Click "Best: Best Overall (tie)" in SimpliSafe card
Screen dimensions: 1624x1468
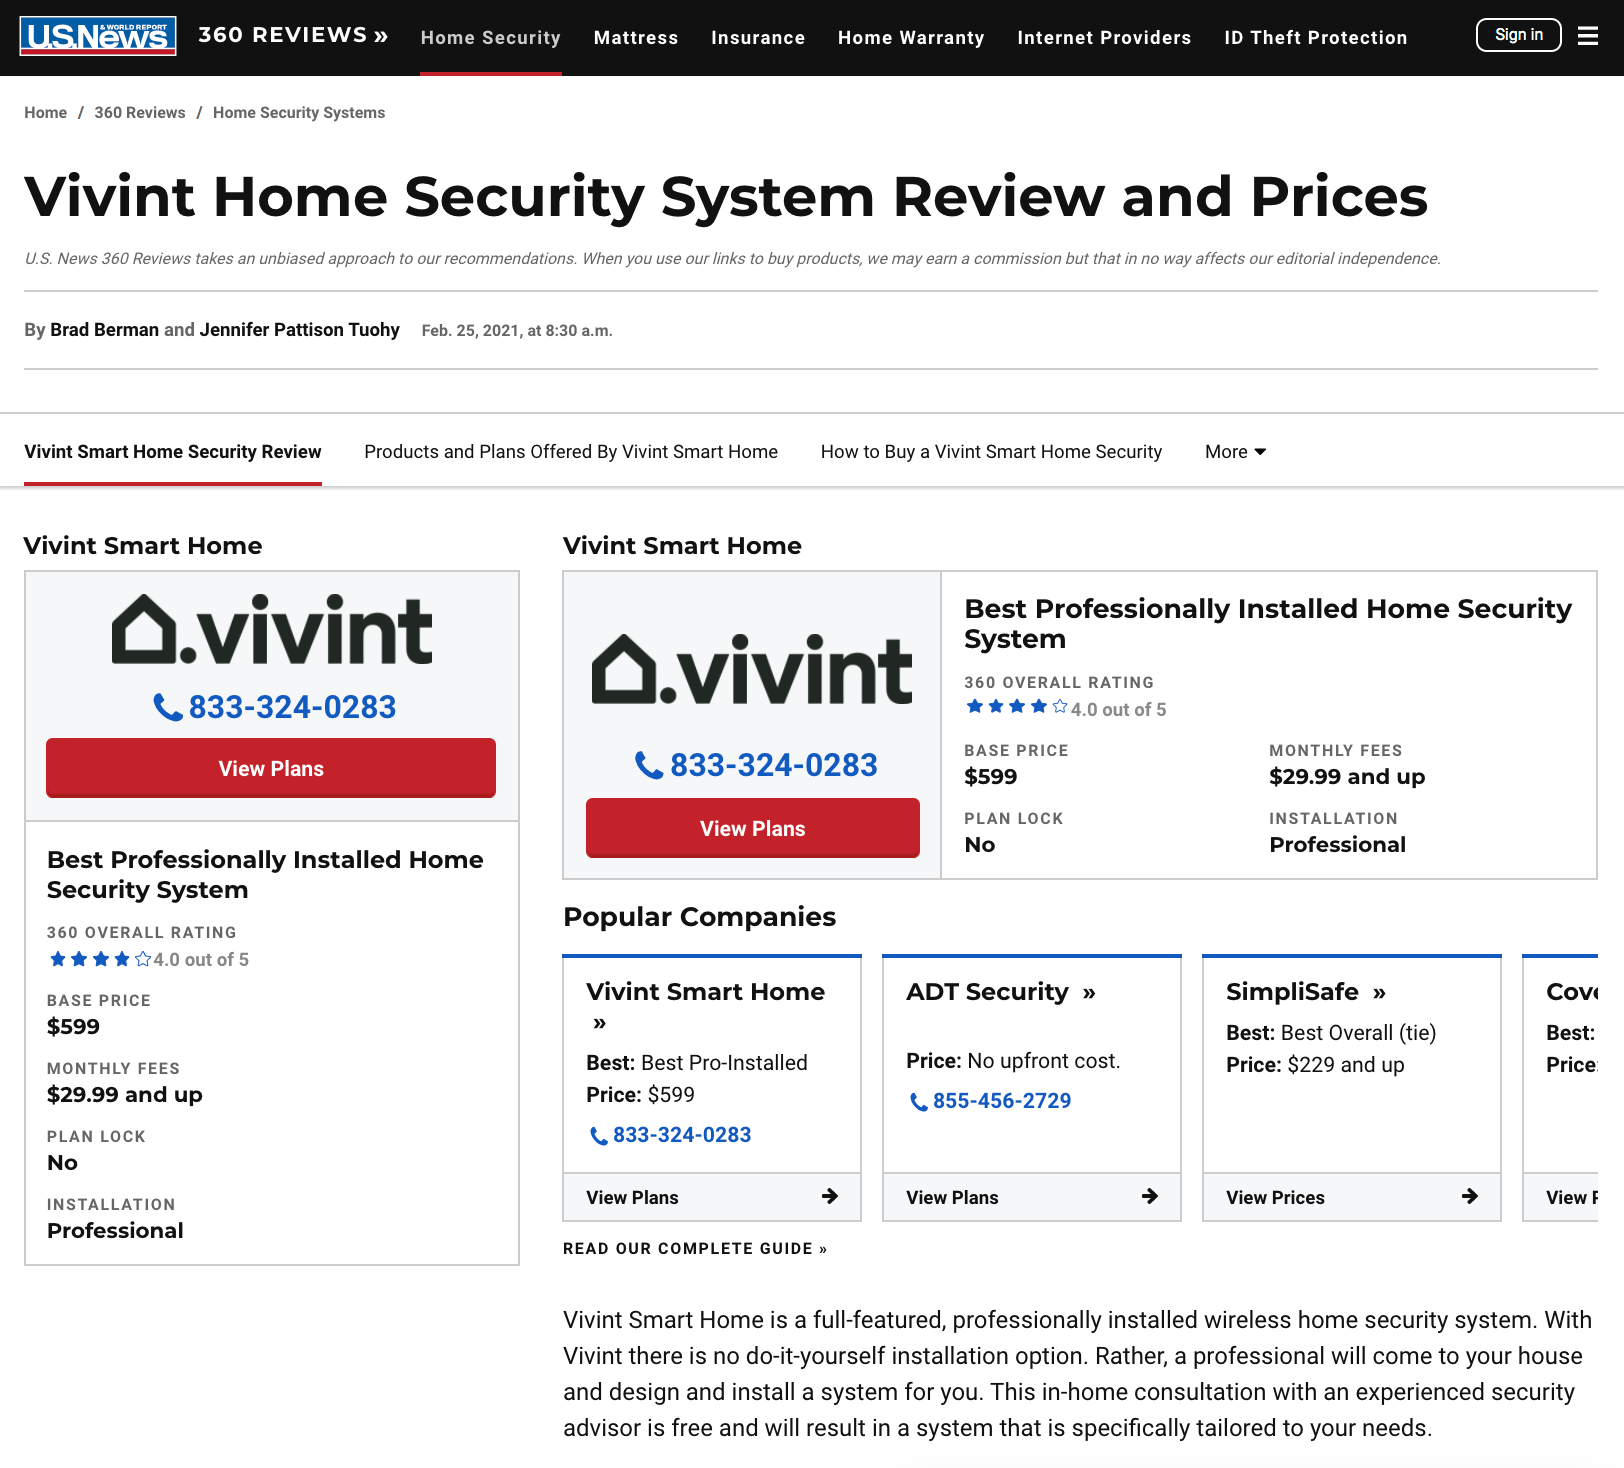coord(1331,1033)
